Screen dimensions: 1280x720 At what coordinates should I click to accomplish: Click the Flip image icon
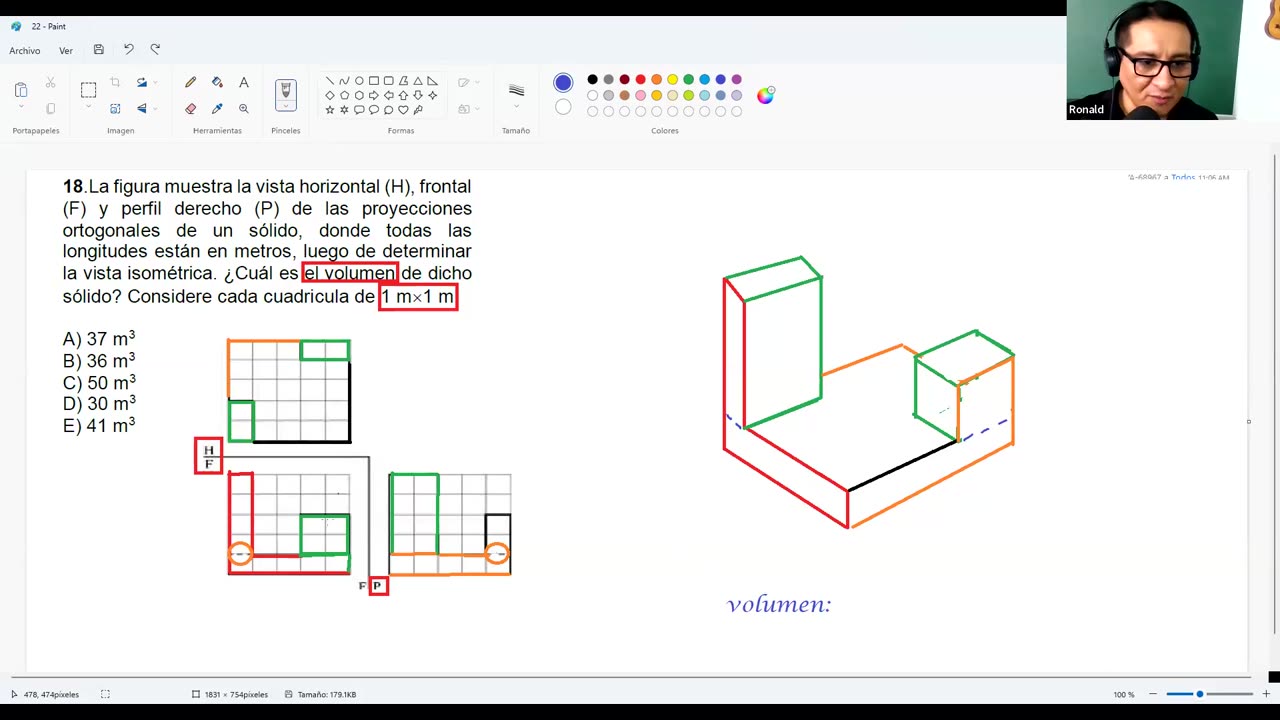point(141,108)
